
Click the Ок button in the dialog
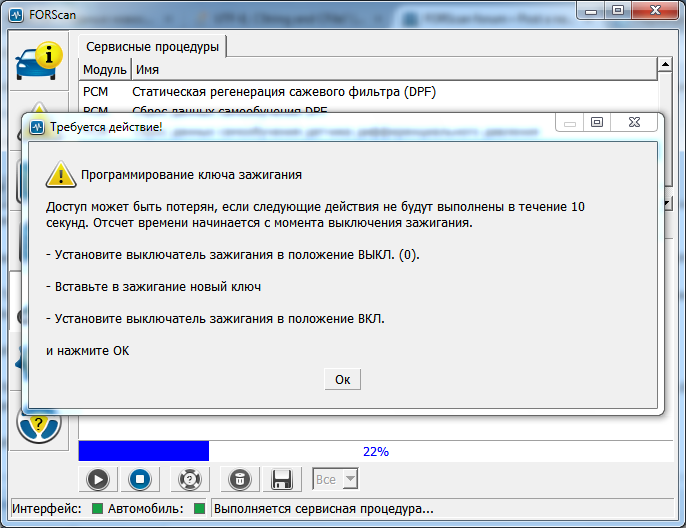[342, 379]
